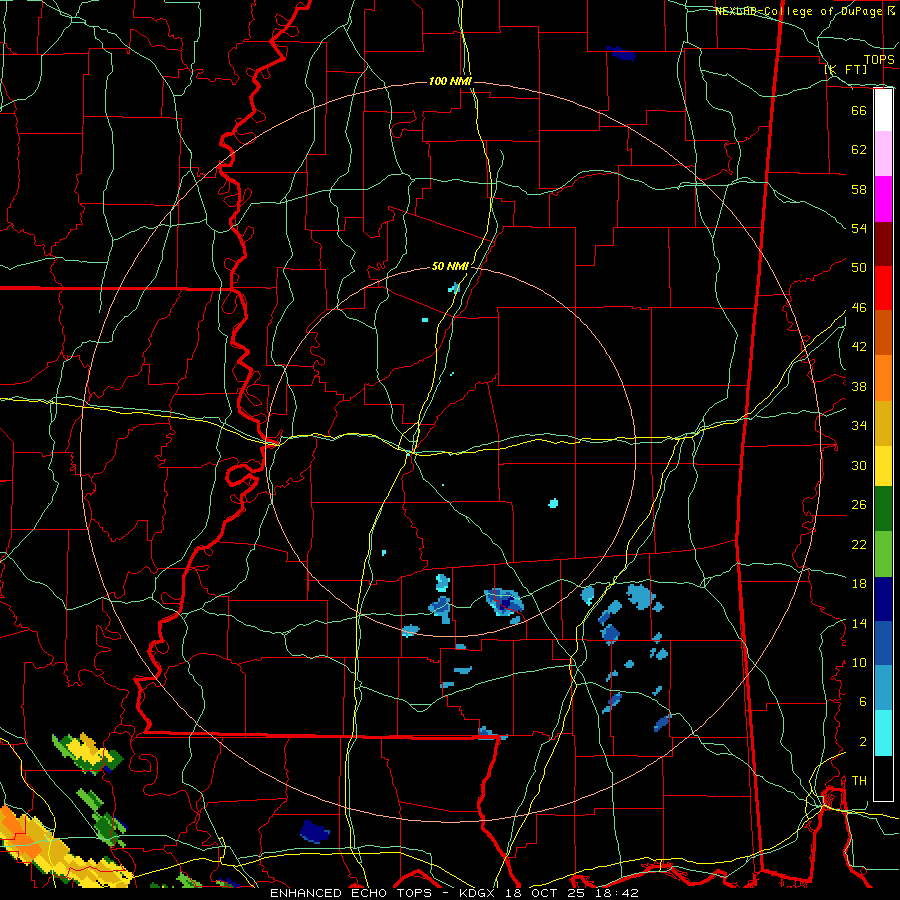Click the dark maroon legend swatch
The image size is (900, 900).
point(883,243)
